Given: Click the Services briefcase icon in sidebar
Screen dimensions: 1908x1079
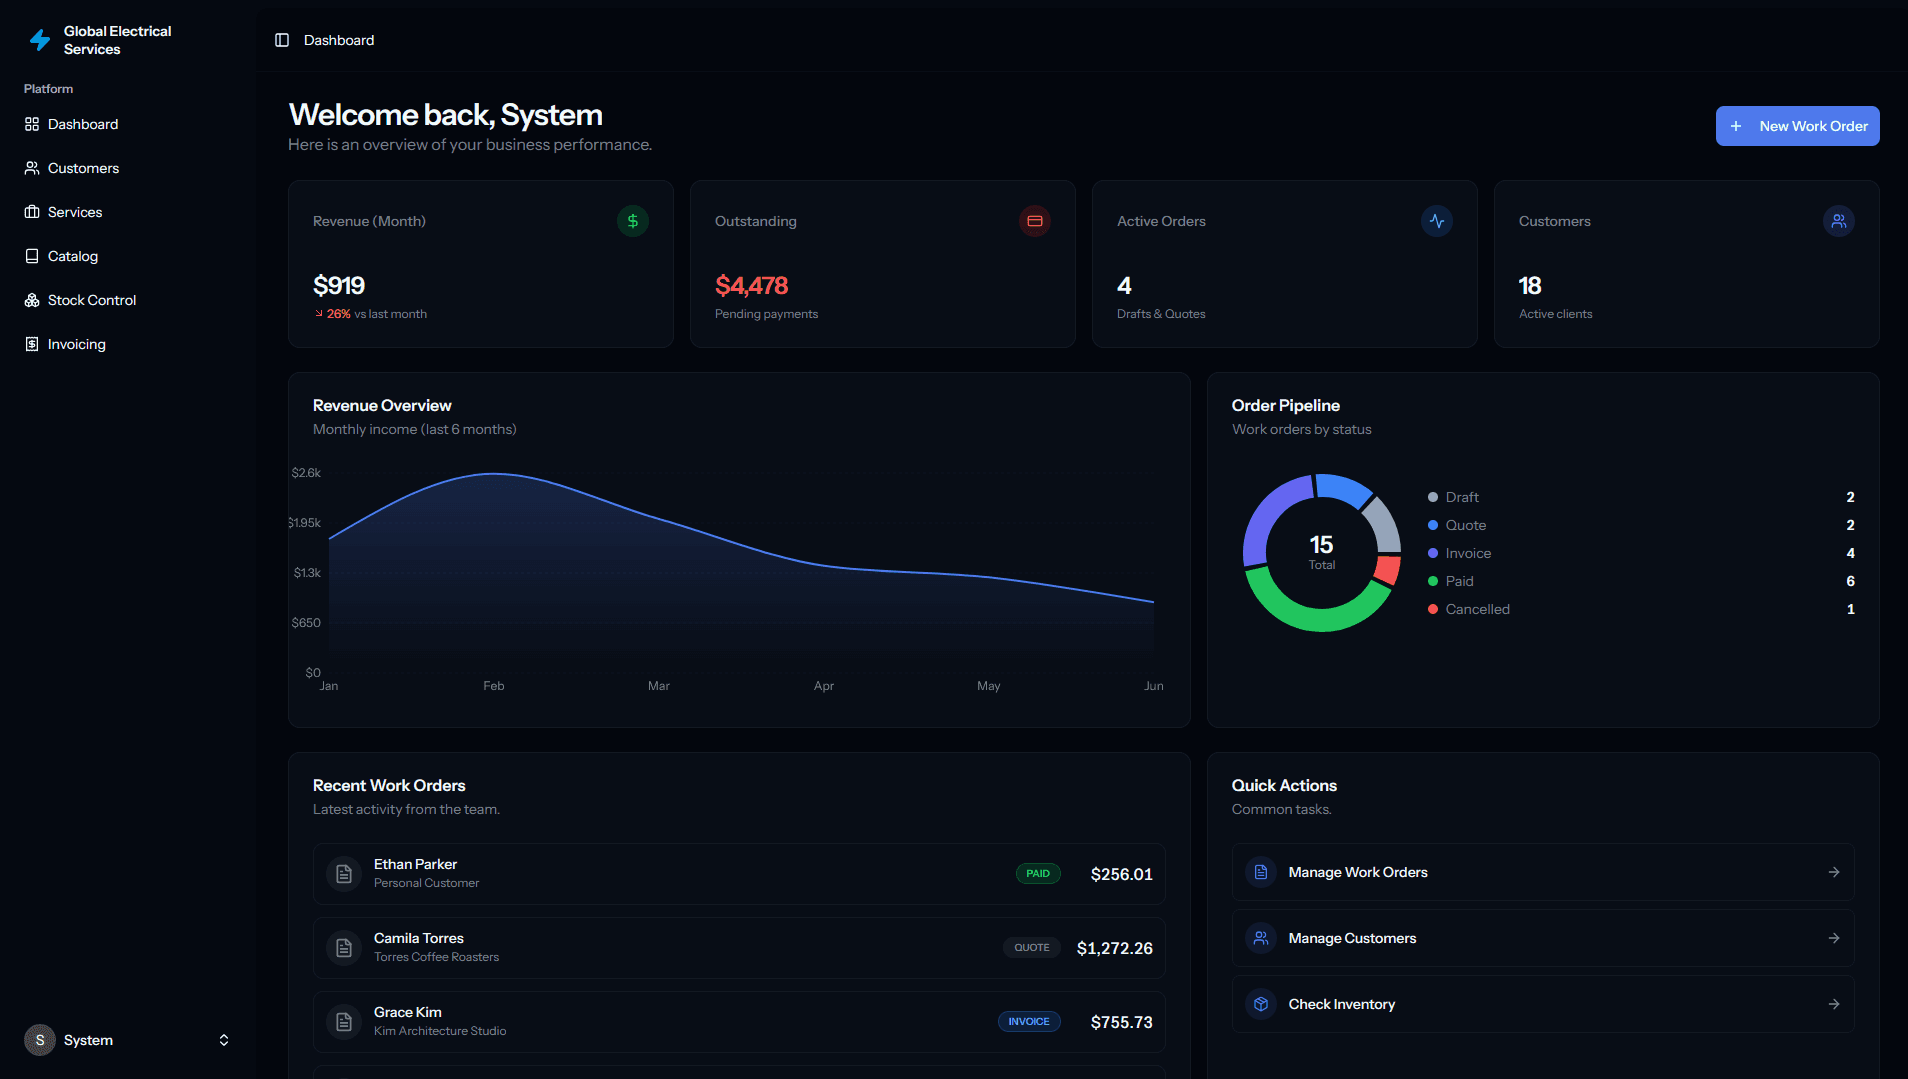Looking at the screenshot, I should tap(32, 212).
